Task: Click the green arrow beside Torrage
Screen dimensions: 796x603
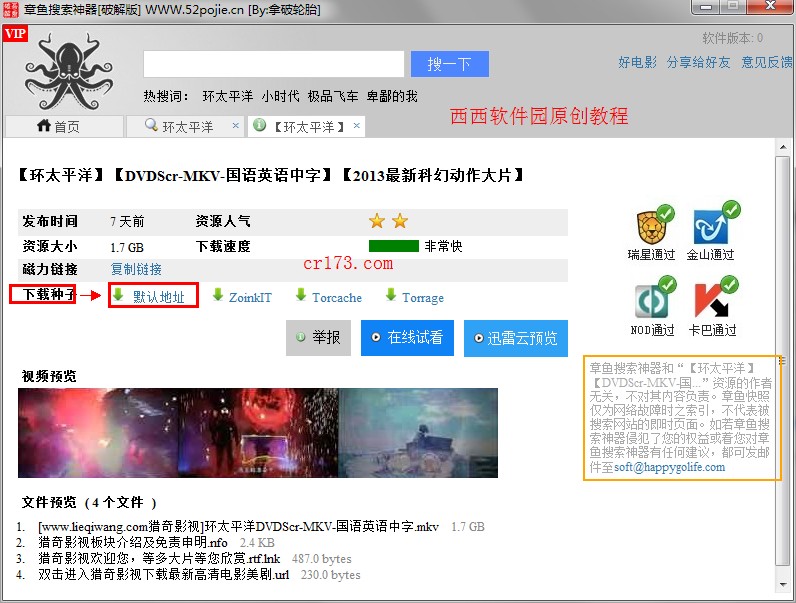Action: click(391, 295)
